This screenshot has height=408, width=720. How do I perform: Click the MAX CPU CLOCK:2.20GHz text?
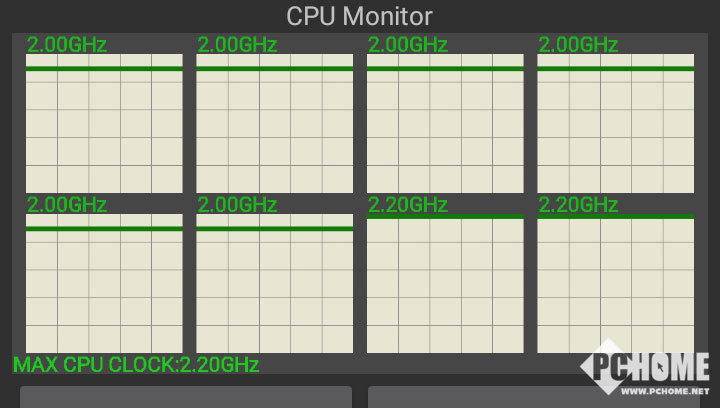coord(136,365)
